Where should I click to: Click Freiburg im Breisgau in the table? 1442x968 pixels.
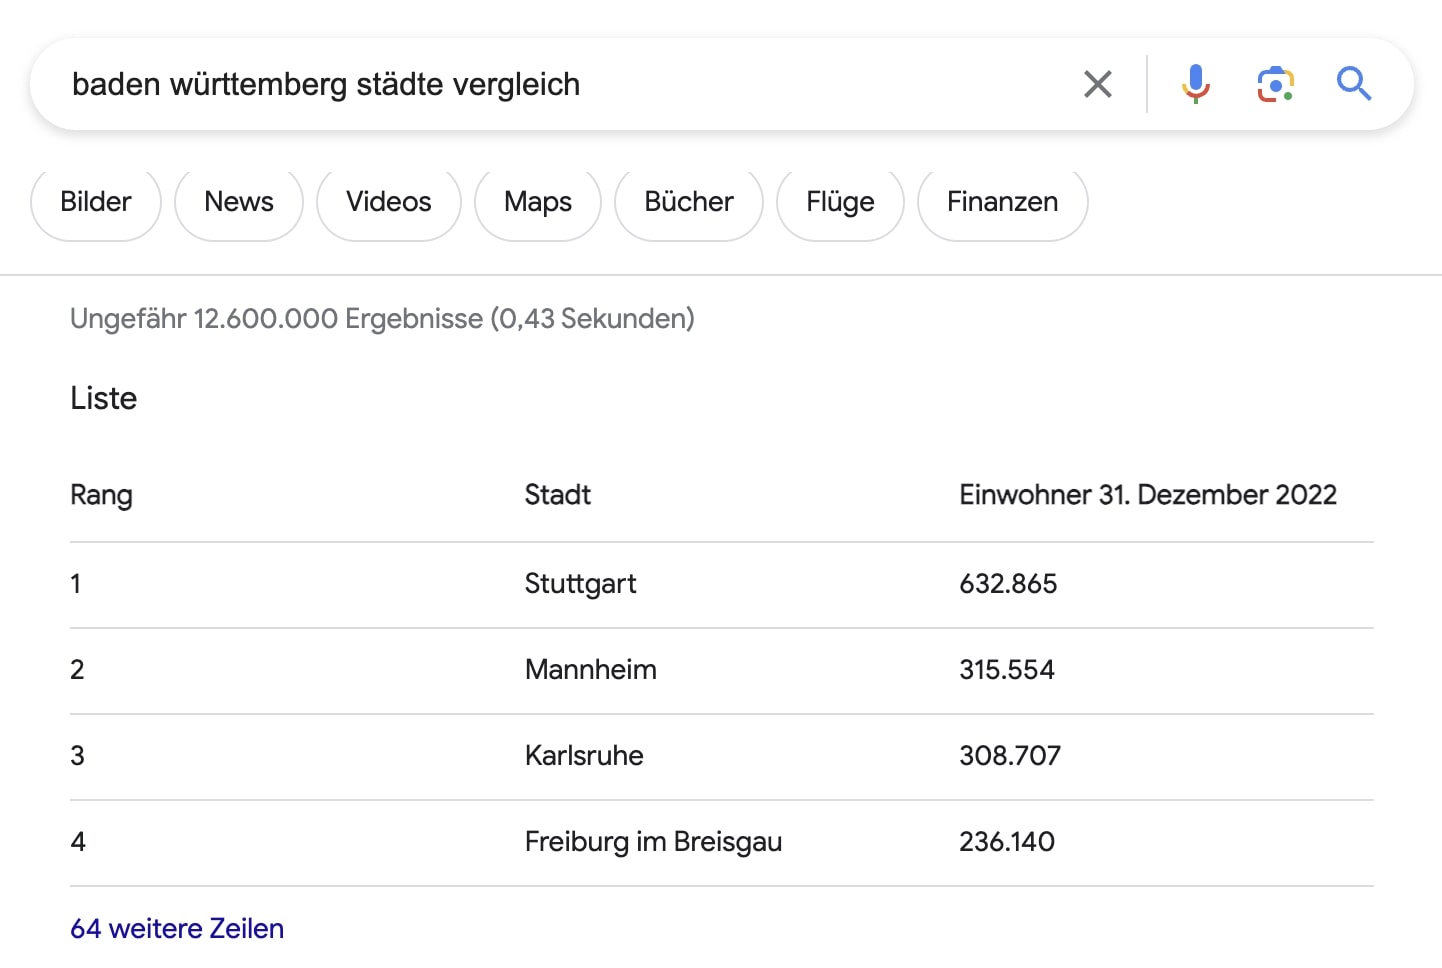tap(653, 842)
